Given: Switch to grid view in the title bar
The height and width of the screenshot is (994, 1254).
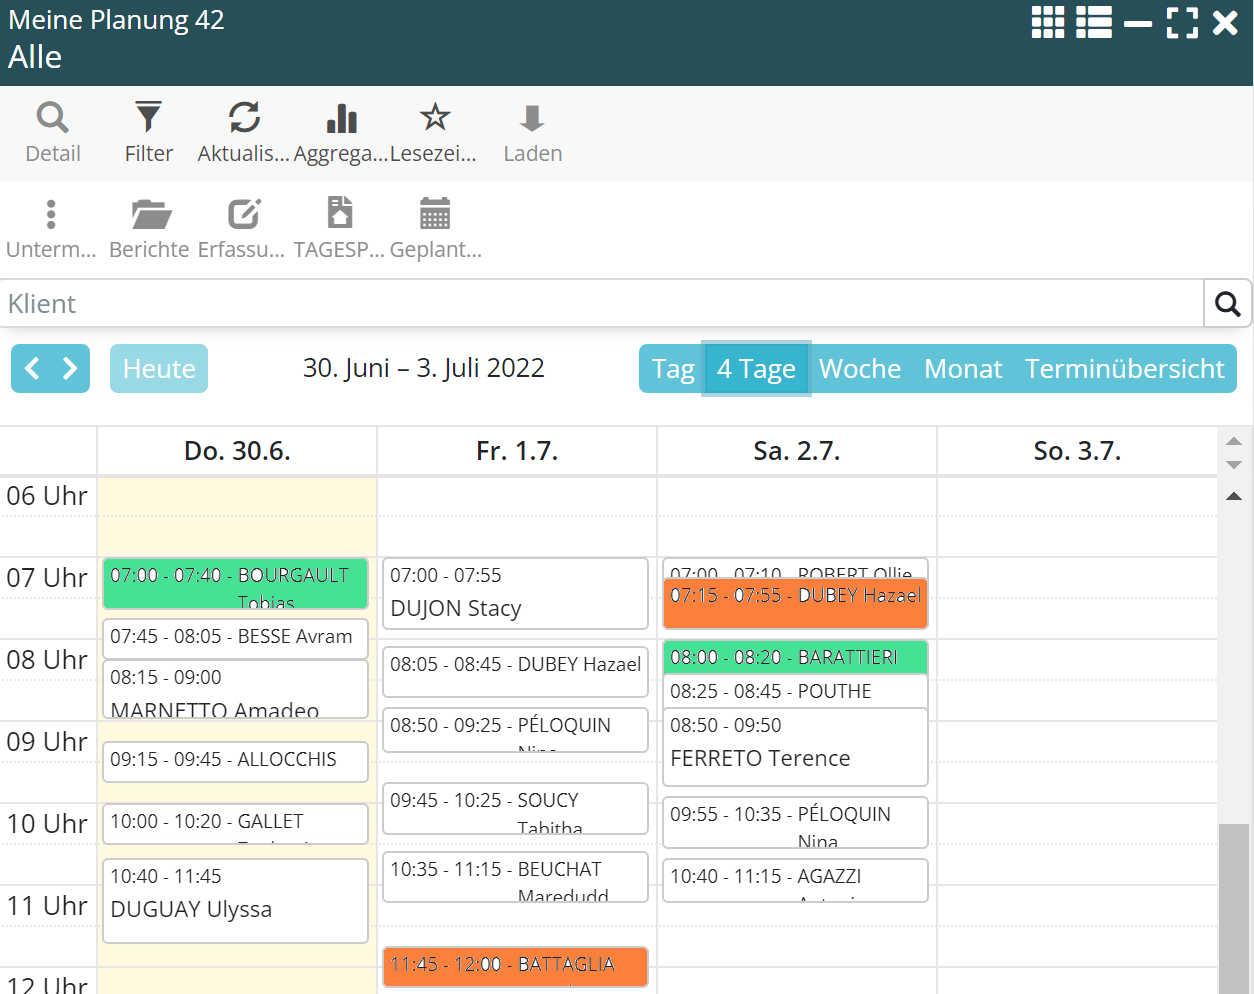Looking at the screenshot, I should (x=1048, y=22).
